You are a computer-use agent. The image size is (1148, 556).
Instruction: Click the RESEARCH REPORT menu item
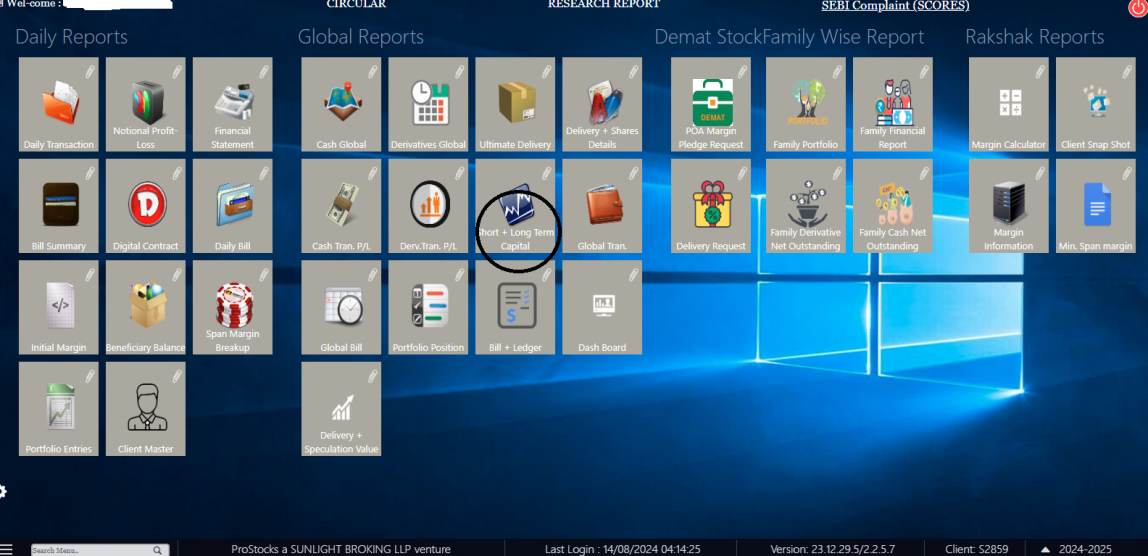pos(604,4)
